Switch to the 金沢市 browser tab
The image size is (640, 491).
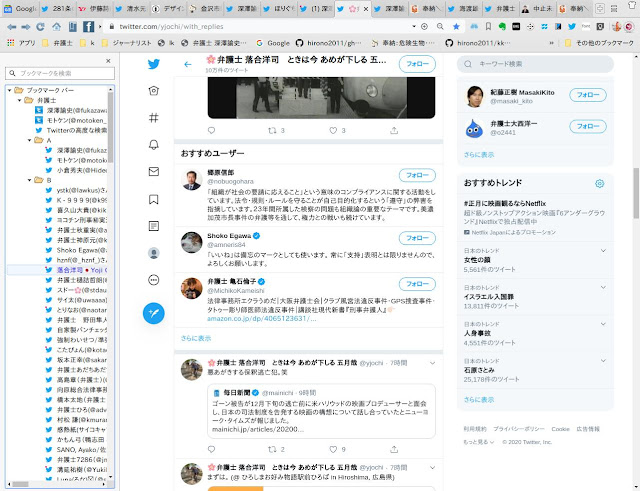pyautogui.click(x=205, y=9)
